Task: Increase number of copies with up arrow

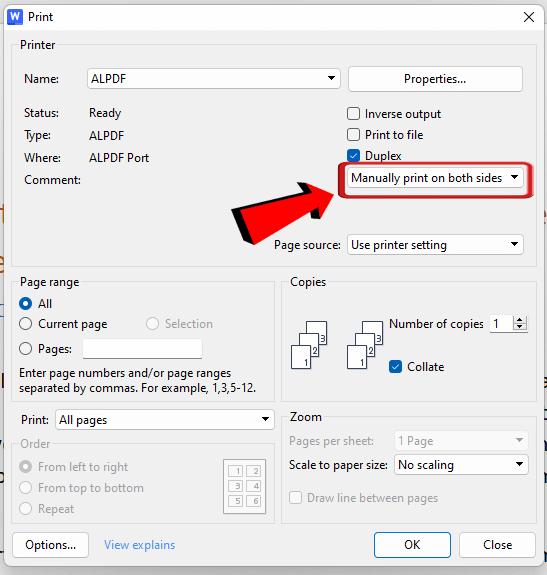Action: point(520,320)
